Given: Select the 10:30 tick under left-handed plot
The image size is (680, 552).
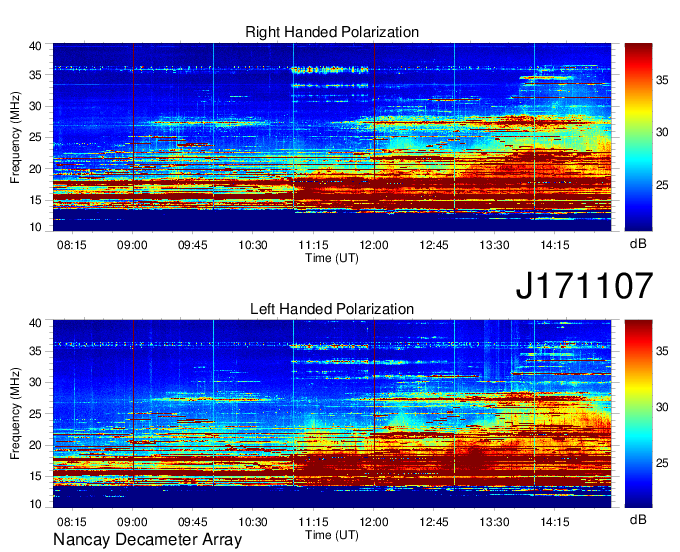Looking at the screenshot, I should (x=253, y=522).
